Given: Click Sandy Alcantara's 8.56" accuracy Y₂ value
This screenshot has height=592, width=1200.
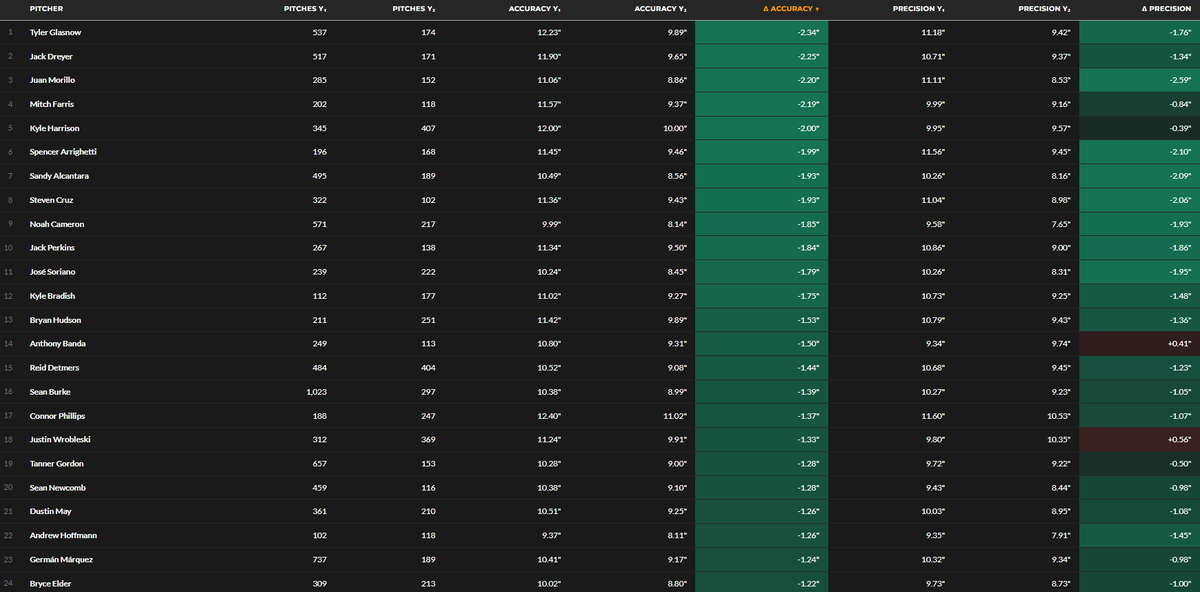Looking at the screenshot, I should point(676,176).
